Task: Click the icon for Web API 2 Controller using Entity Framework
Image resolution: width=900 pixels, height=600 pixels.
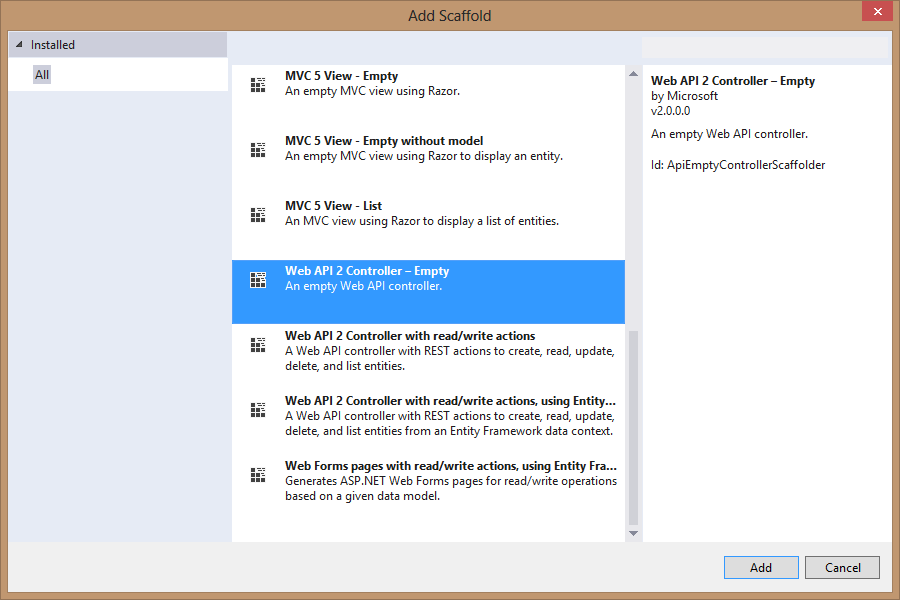Action: 258,409
